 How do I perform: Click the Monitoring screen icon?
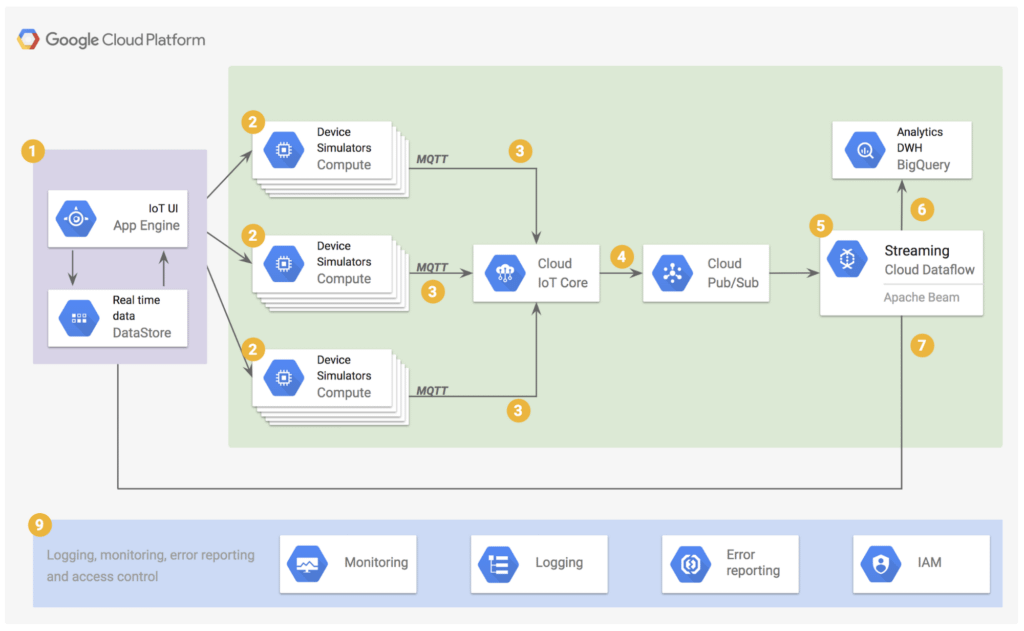pyautogui.click(x=307, y=564)
